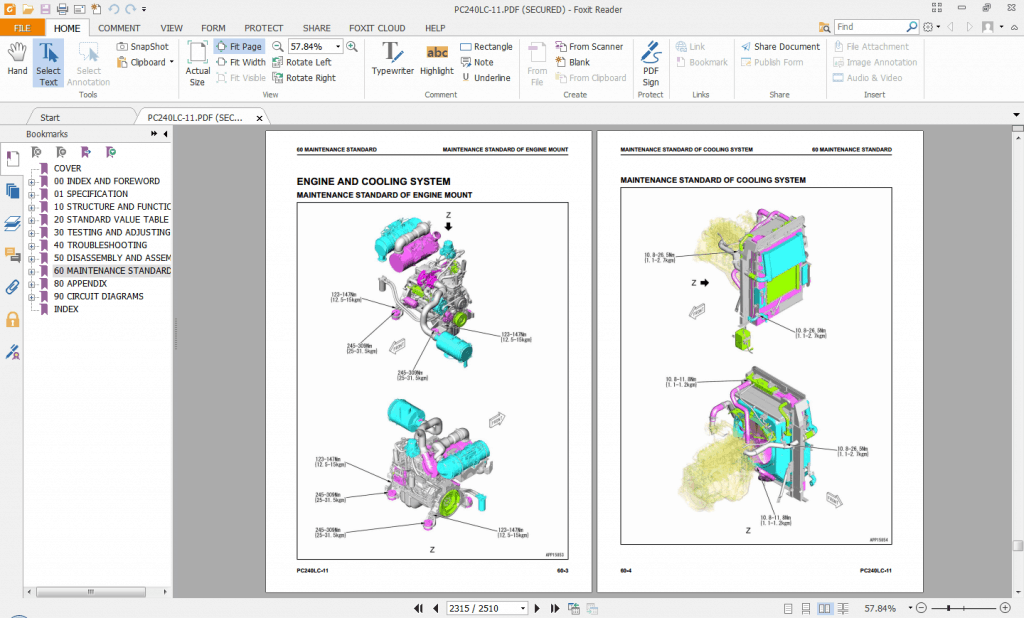
Task: Open the HELP tab
Action: coord(435,28)
